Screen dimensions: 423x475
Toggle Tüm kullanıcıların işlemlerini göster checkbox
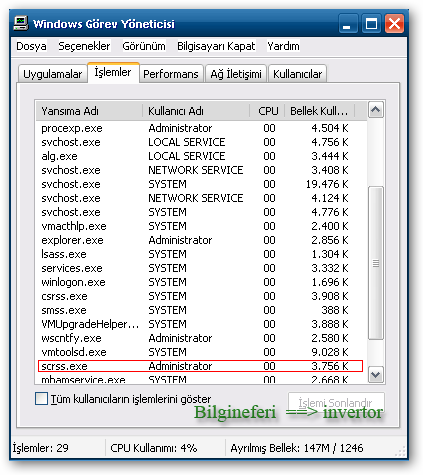[x=41, y=399]
